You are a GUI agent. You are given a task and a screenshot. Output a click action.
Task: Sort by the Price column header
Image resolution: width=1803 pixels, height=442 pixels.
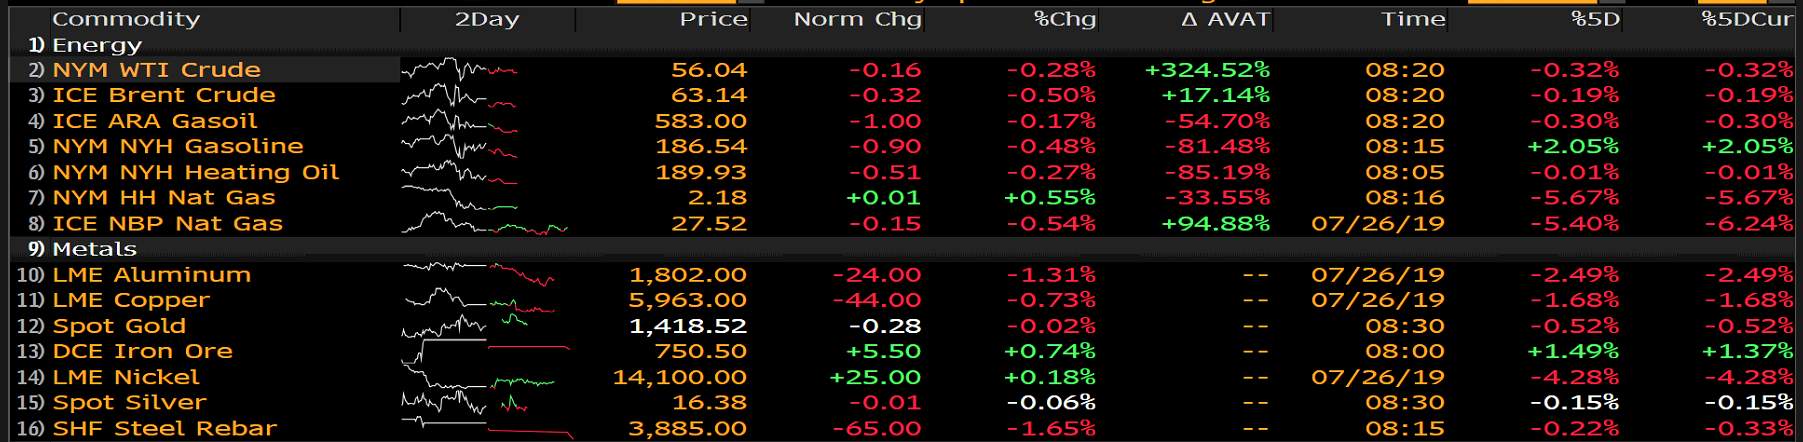[713, 19]
